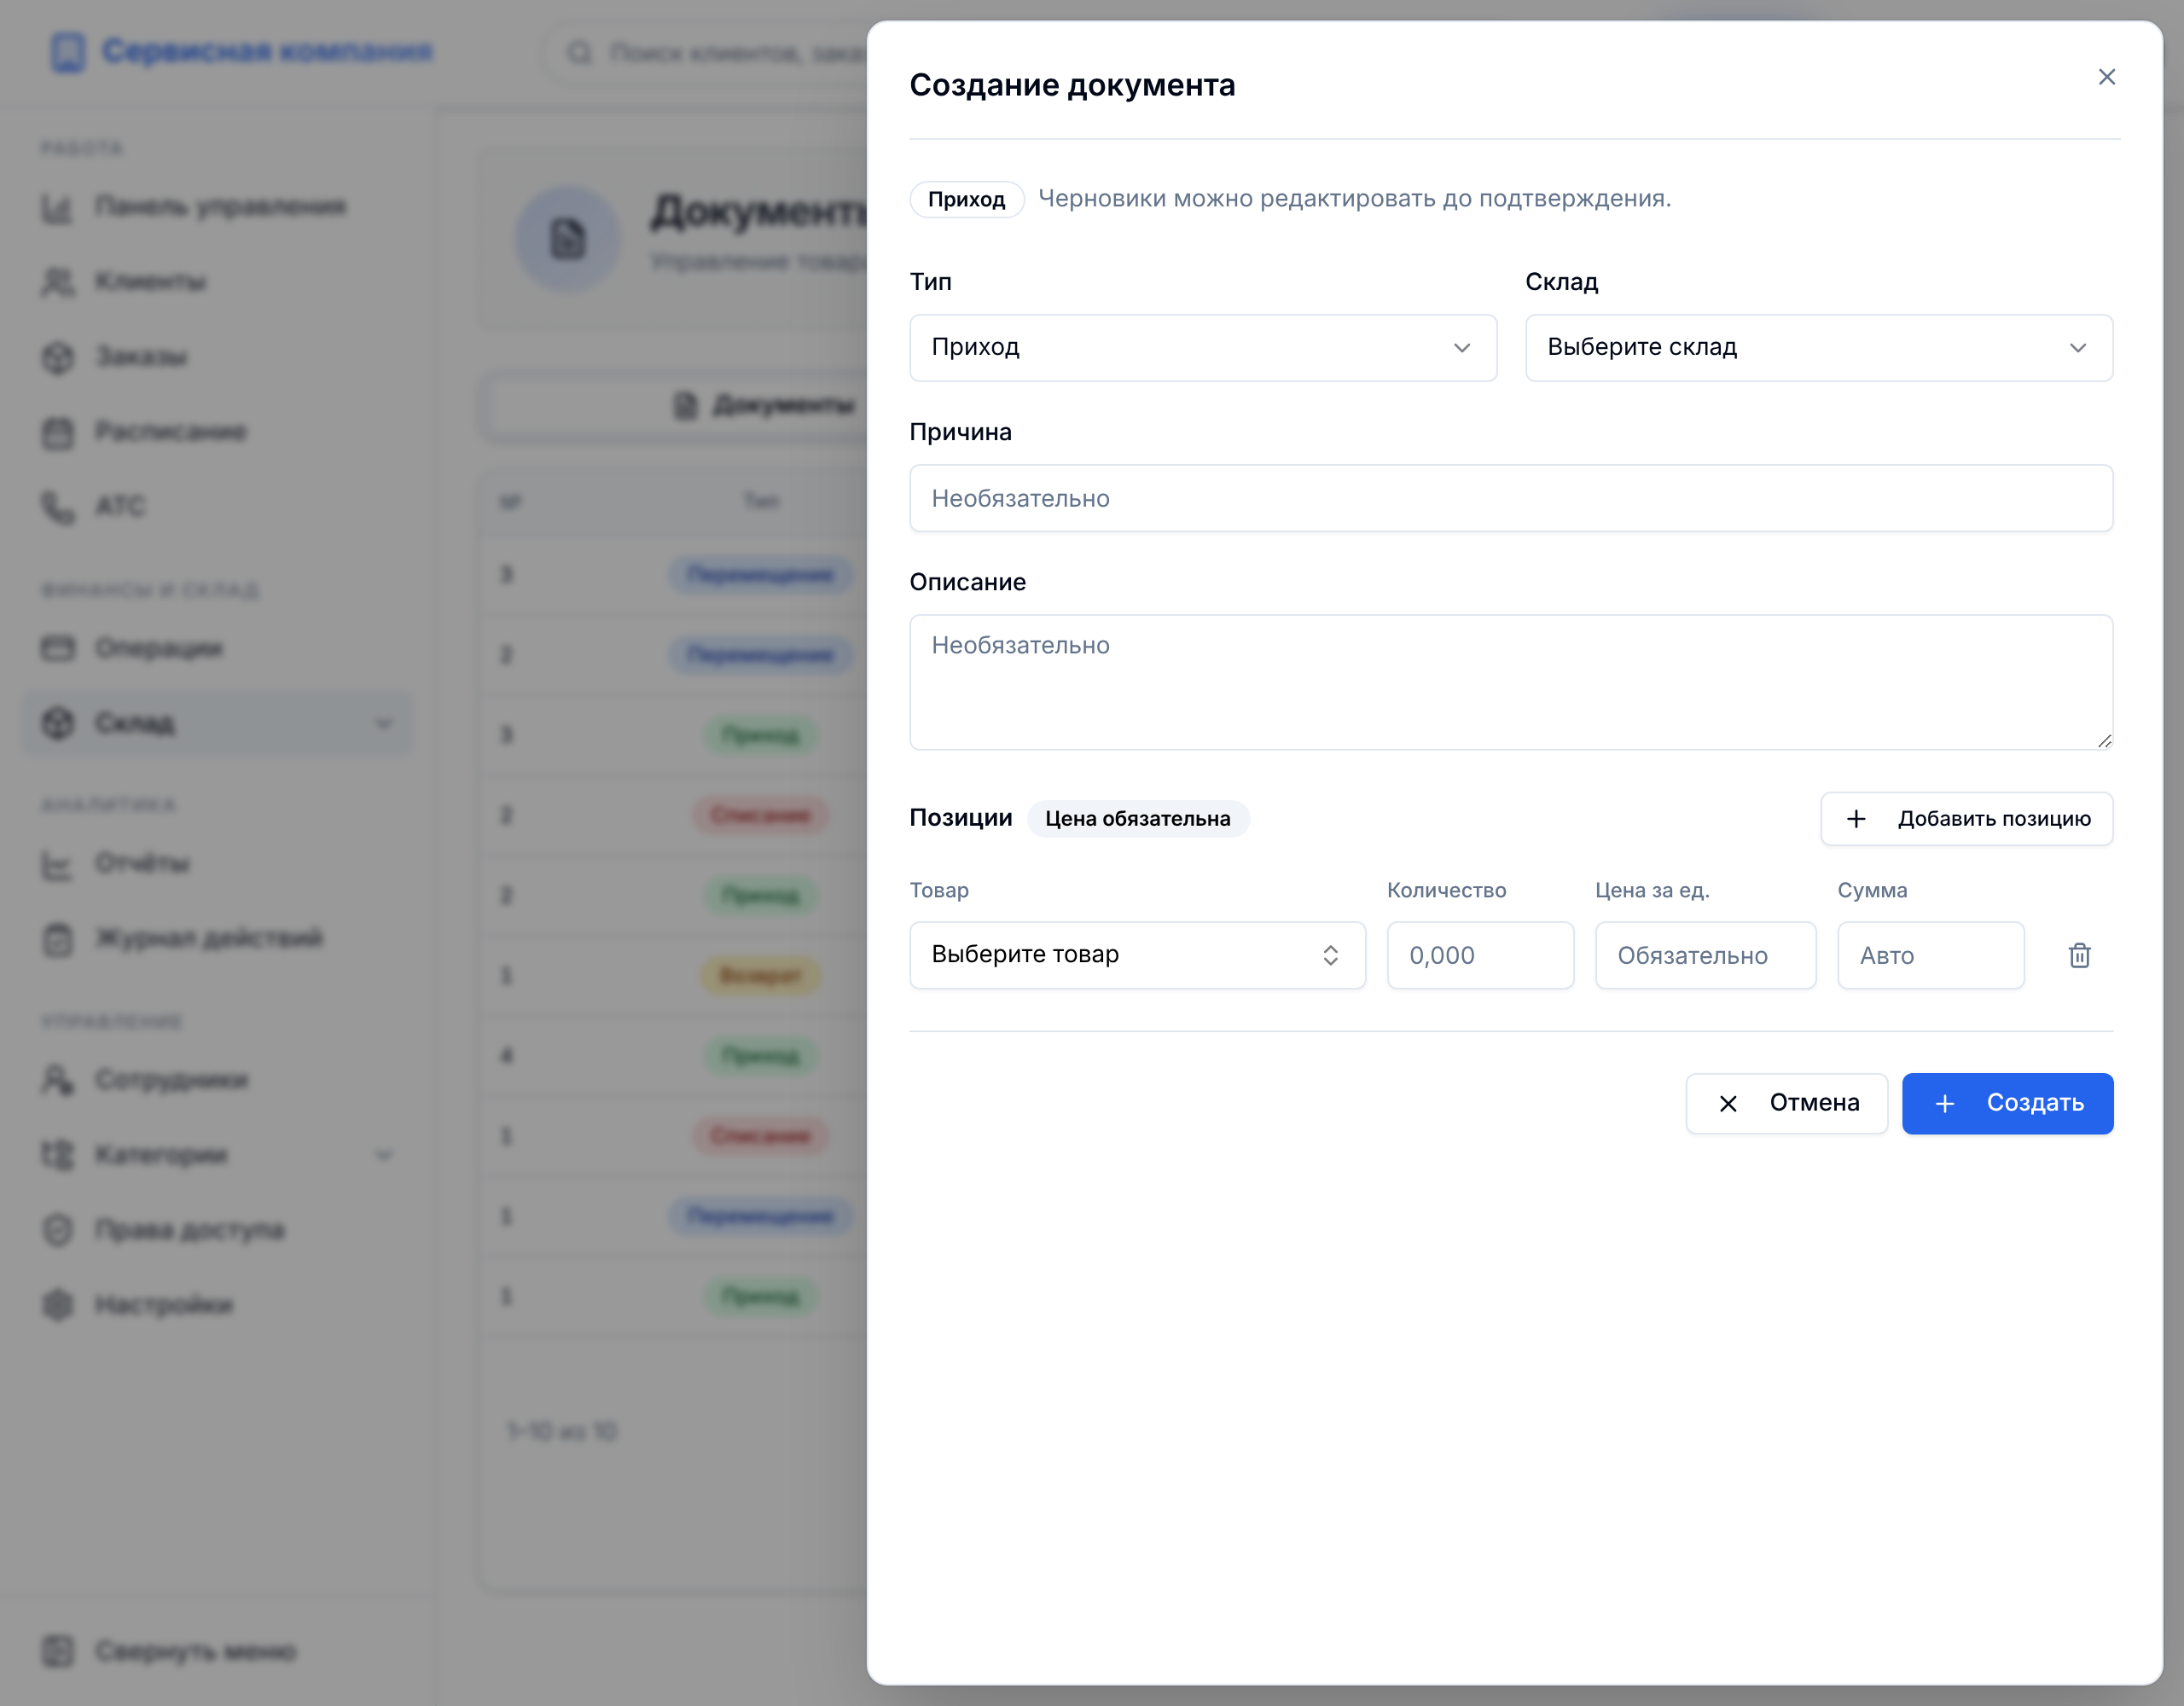
Task: Click the Отмена button
Action: coord(1786,1103)
